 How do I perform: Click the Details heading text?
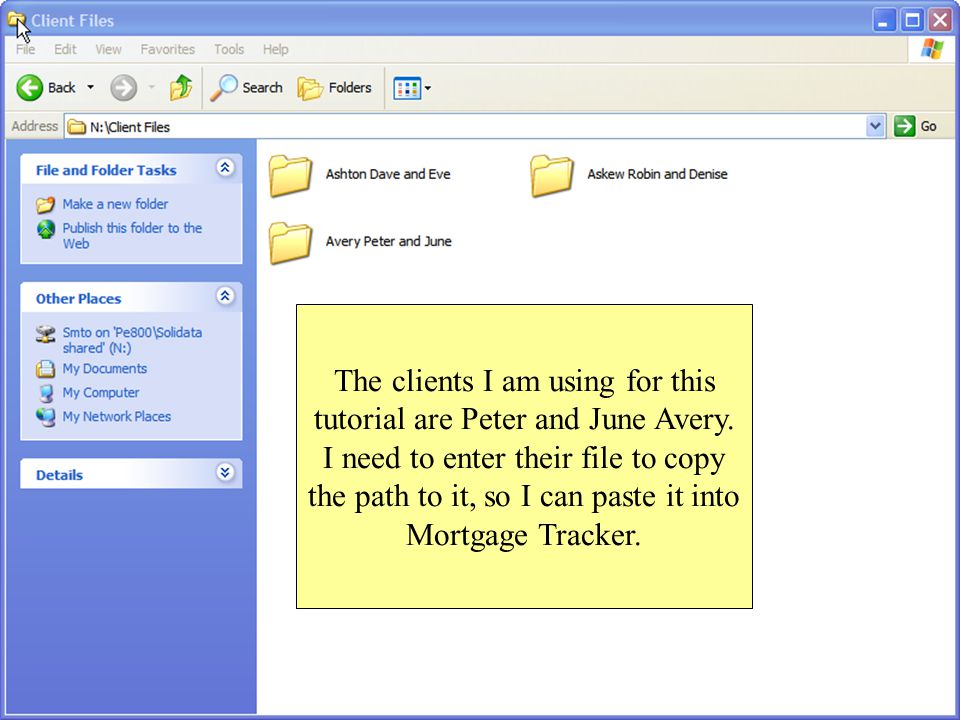pyautogui.click(x=59, y=475)
